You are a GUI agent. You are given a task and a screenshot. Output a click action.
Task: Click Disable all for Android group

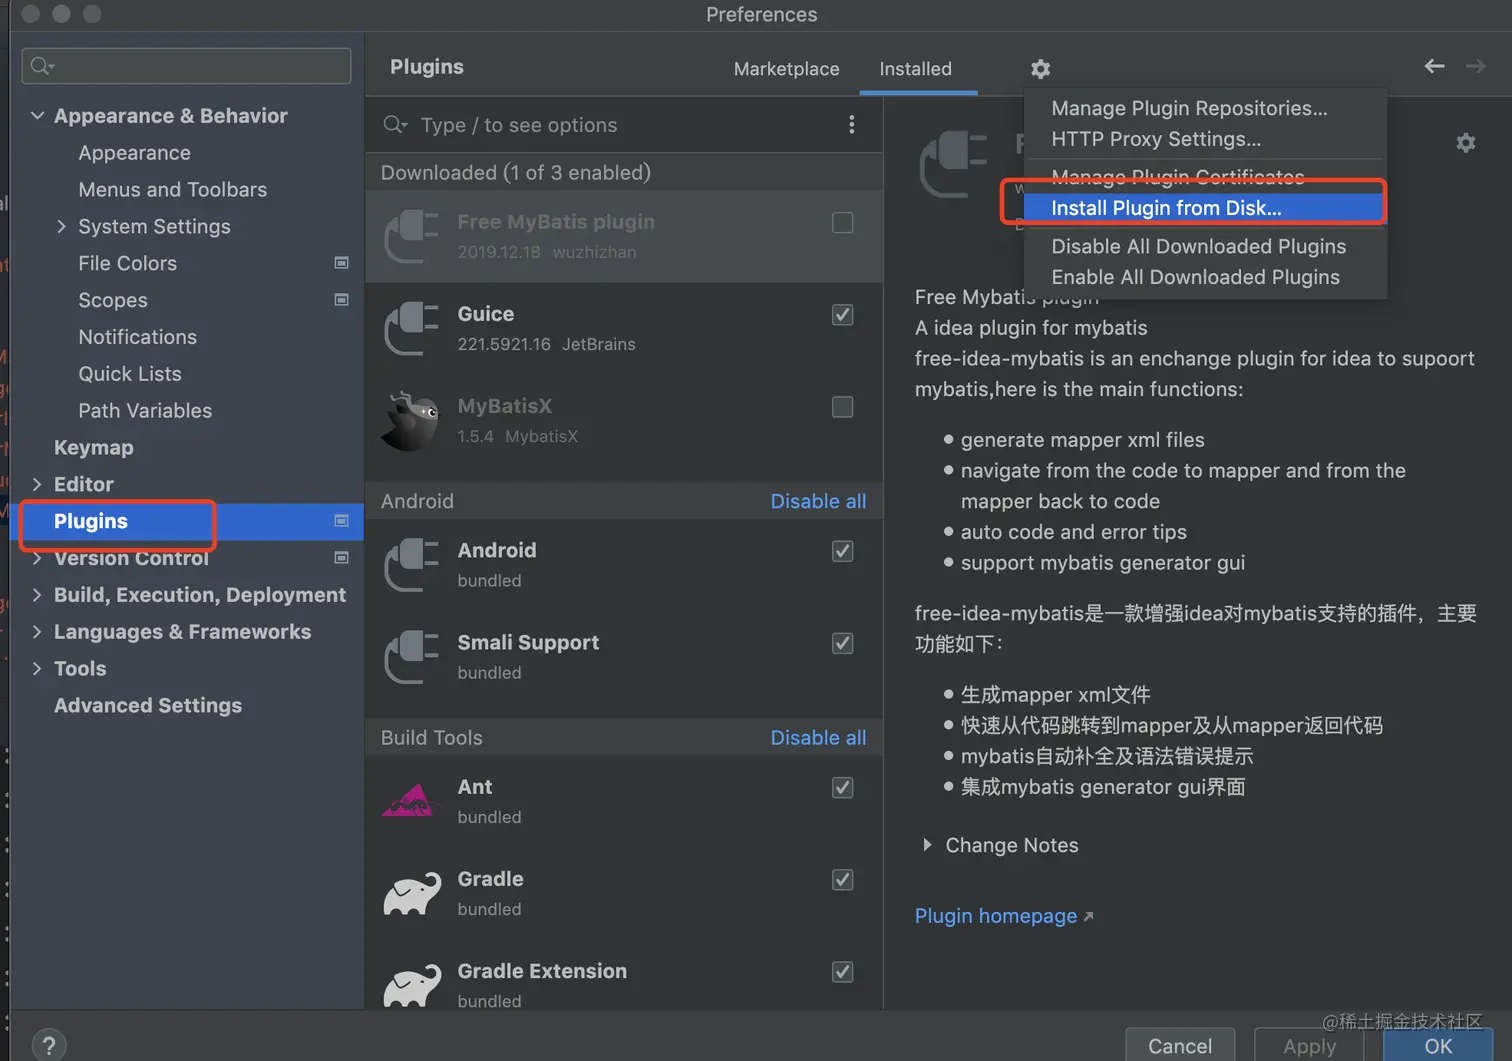click(818, 501)
